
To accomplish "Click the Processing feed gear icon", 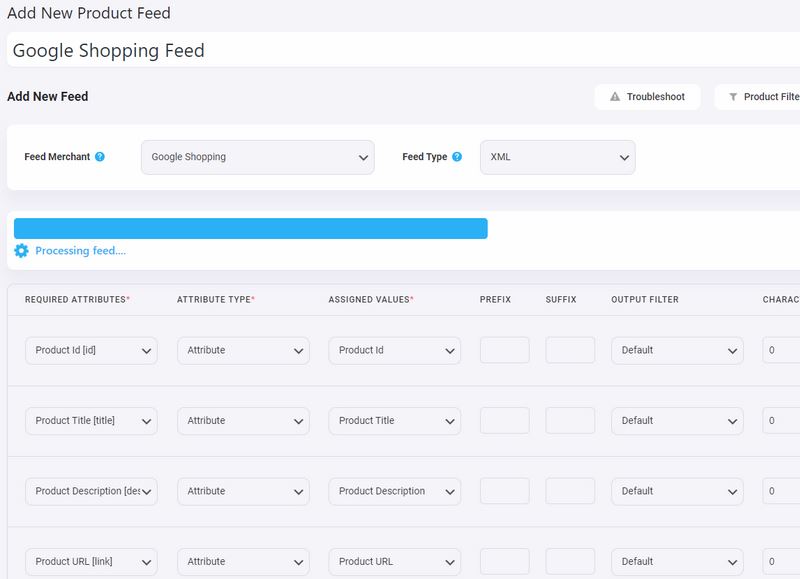I will click(21, 250).
